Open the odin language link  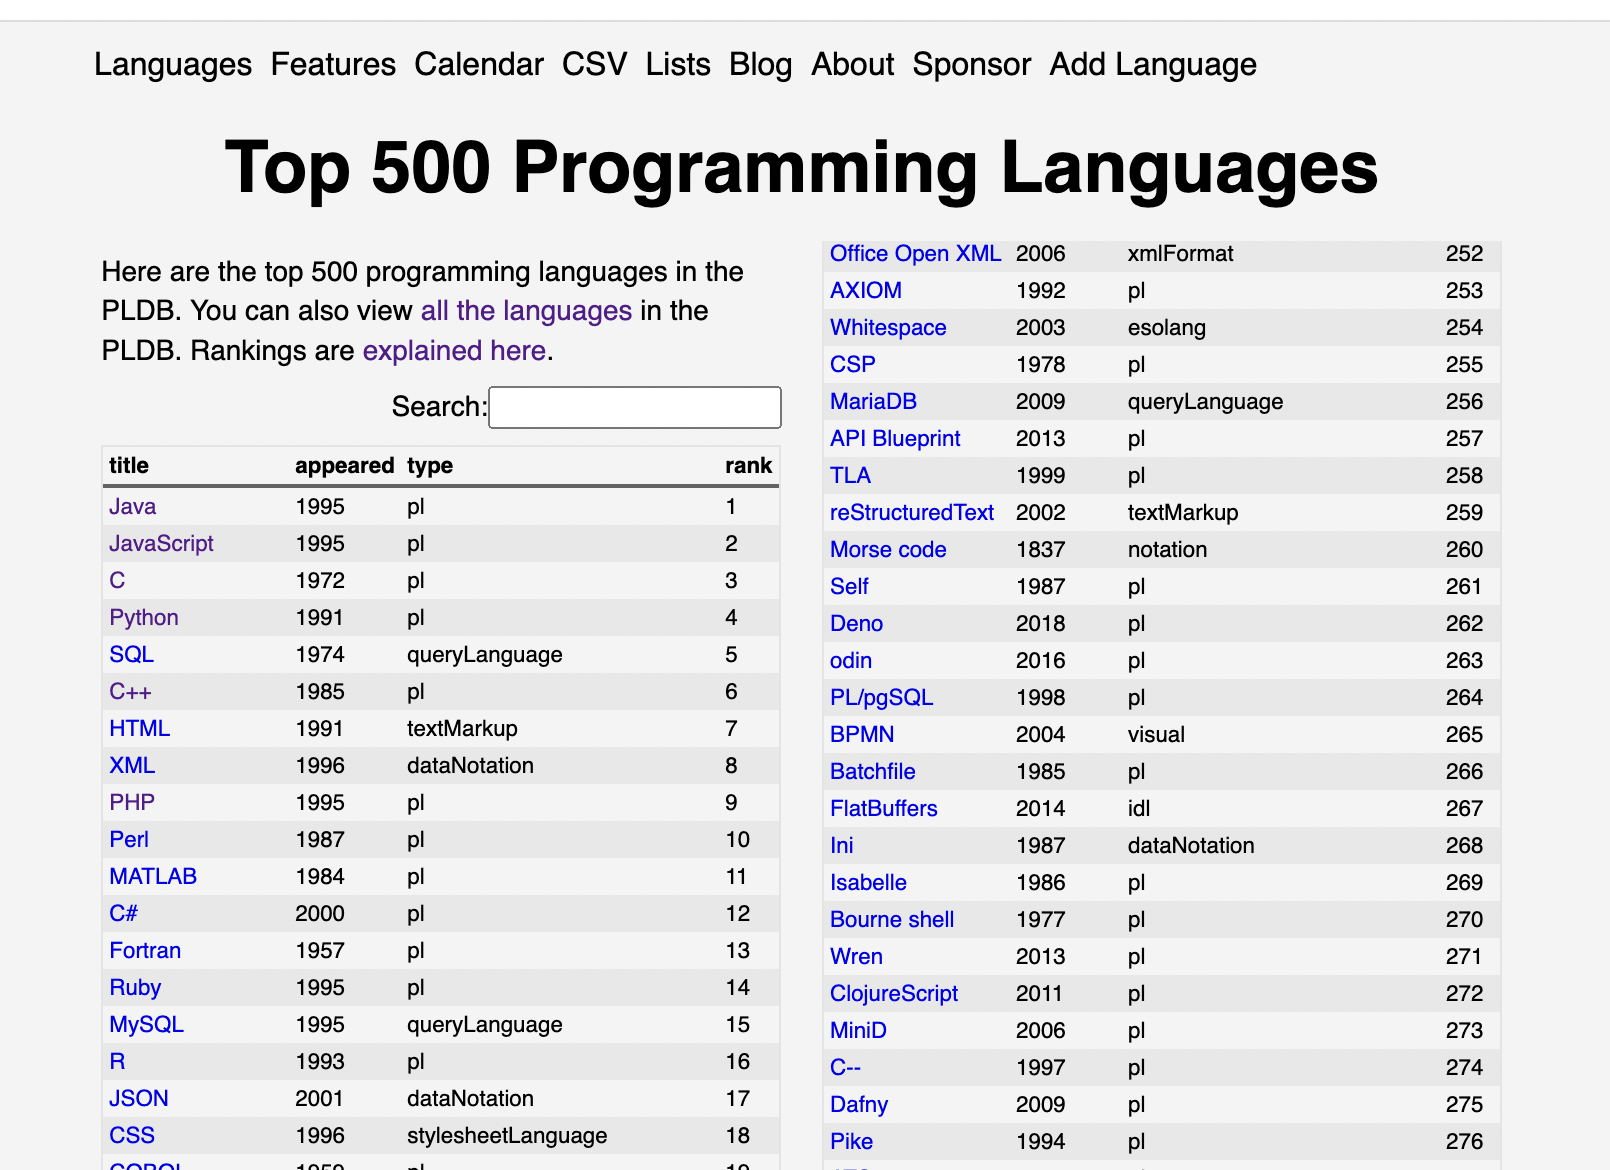click(851, 661)
